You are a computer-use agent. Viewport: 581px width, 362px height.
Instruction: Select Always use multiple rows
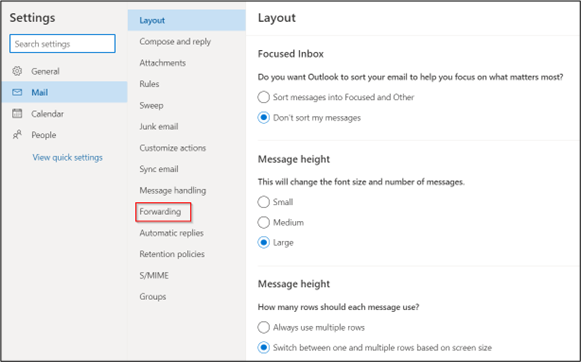[x=263, y=327]
